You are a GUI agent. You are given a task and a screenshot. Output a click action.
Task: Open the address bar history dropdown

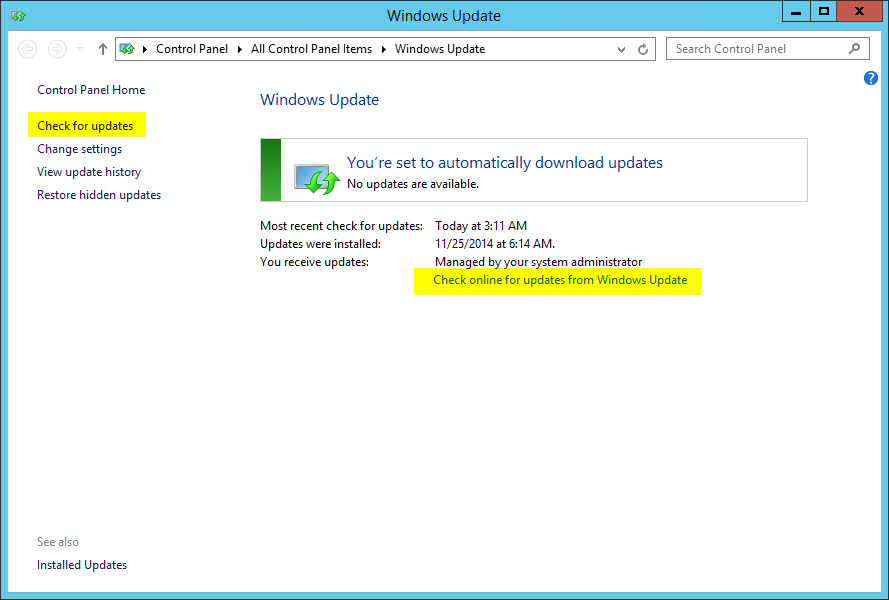[x=621, y=49]
